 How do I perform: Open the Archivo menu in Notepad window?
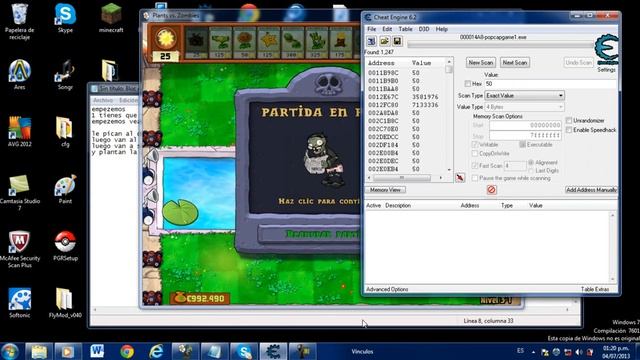point(103,100)
